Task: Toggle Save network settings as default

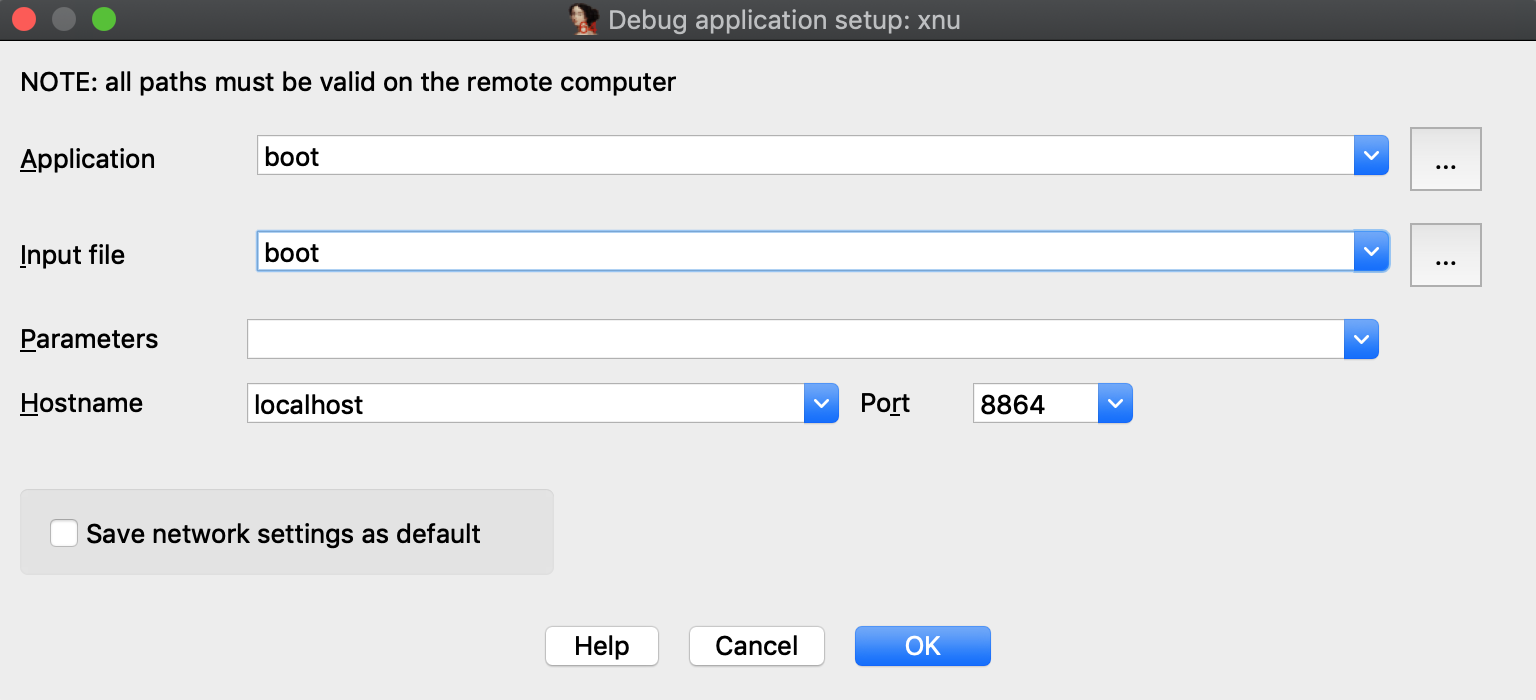Action: pyautogui.click(x=64, y=533)
